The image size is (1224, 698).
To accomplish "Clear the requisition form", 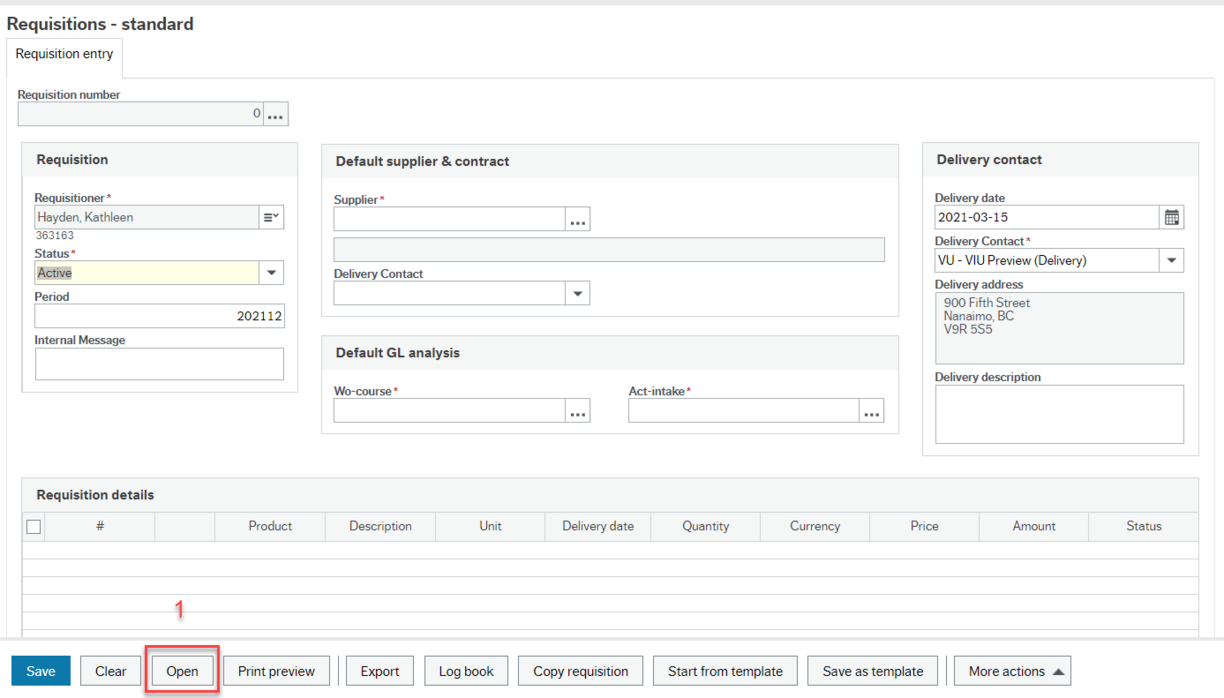I will pyautogui.click(x=110, y=671).
